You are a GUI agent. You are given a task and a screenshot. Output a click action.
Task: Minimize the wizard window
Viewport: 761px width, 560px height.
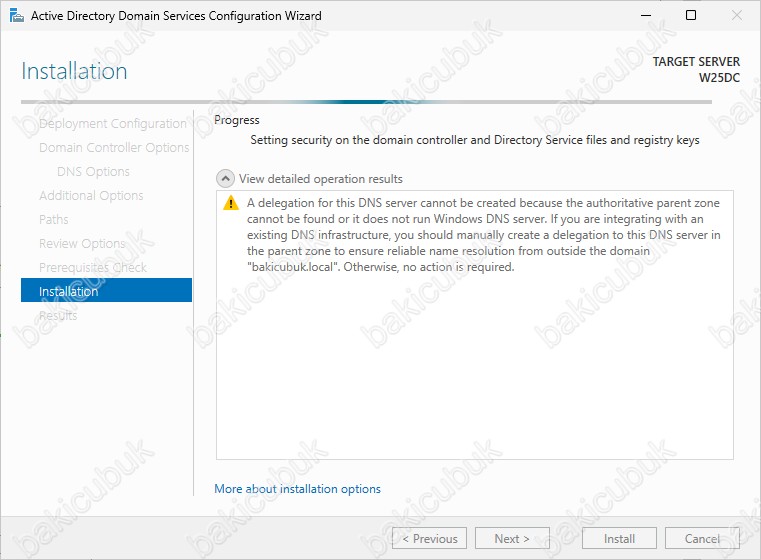645,16
